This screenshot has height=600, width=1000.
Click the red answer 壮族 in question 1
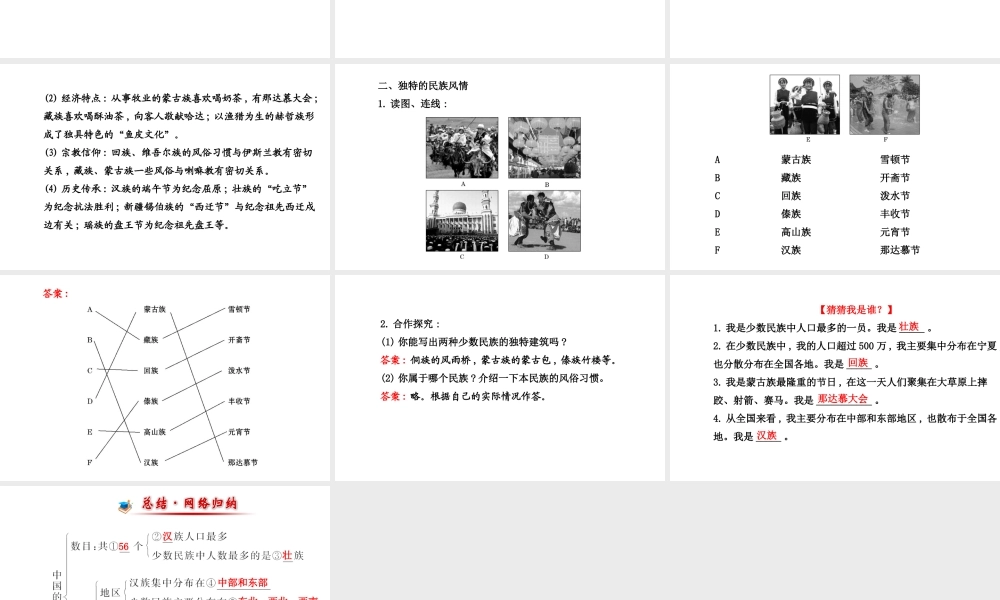pyautogui.click(x=909, y=327)
